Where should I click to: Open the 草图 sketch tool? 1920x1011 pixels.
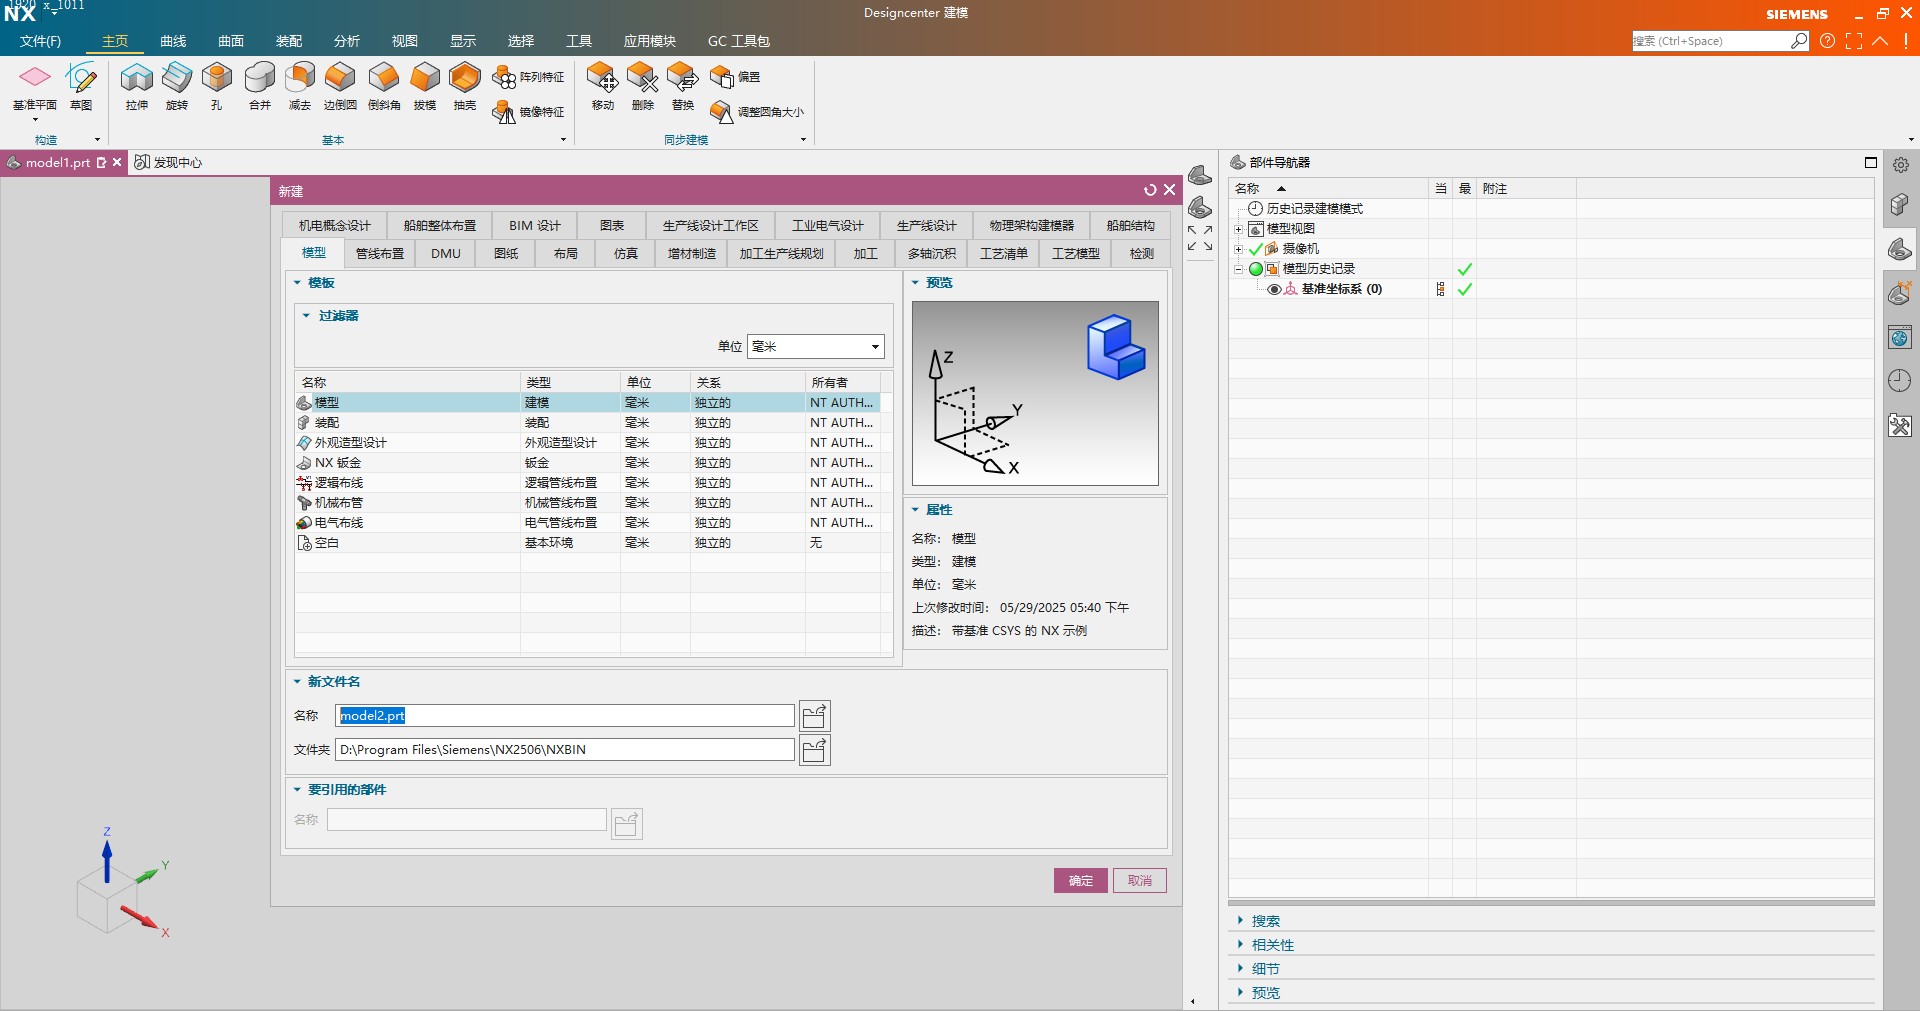click(x=81, y=86)
